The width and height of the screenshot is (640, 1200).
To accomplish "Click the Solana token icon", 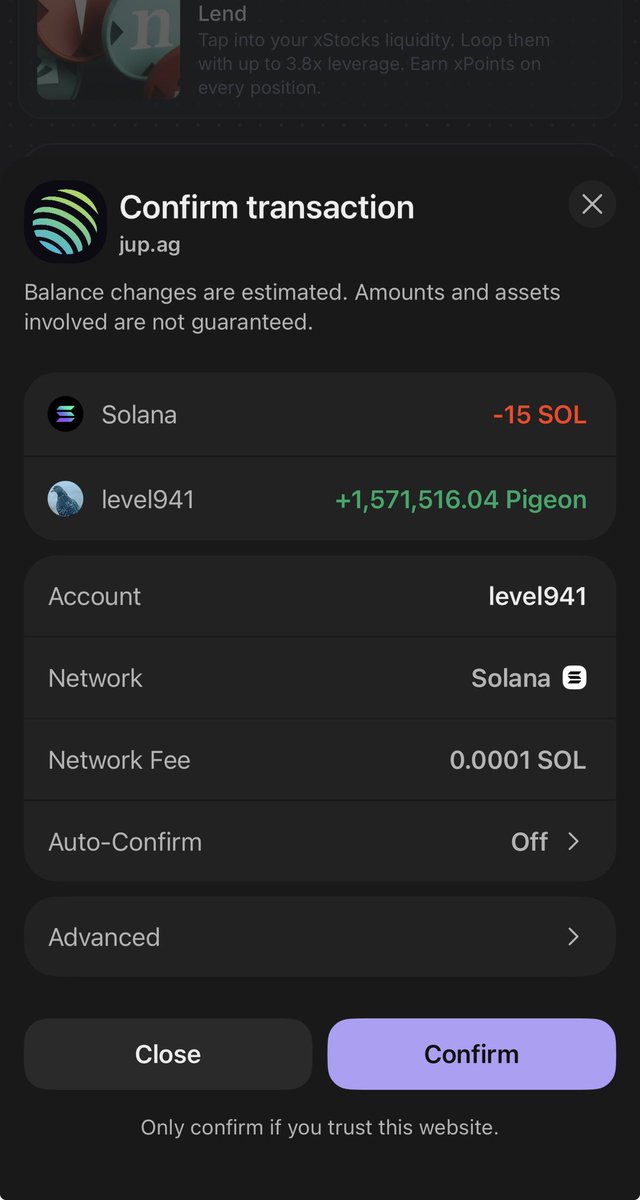I will [66, 414].
